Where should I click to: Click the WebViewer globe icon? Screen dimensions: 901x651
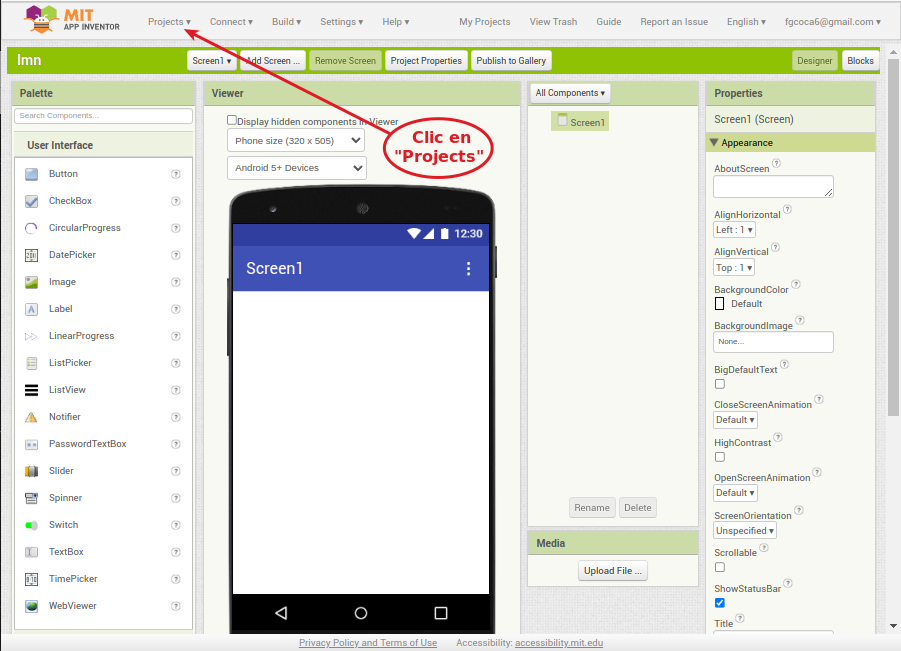(x=32, y=606)
